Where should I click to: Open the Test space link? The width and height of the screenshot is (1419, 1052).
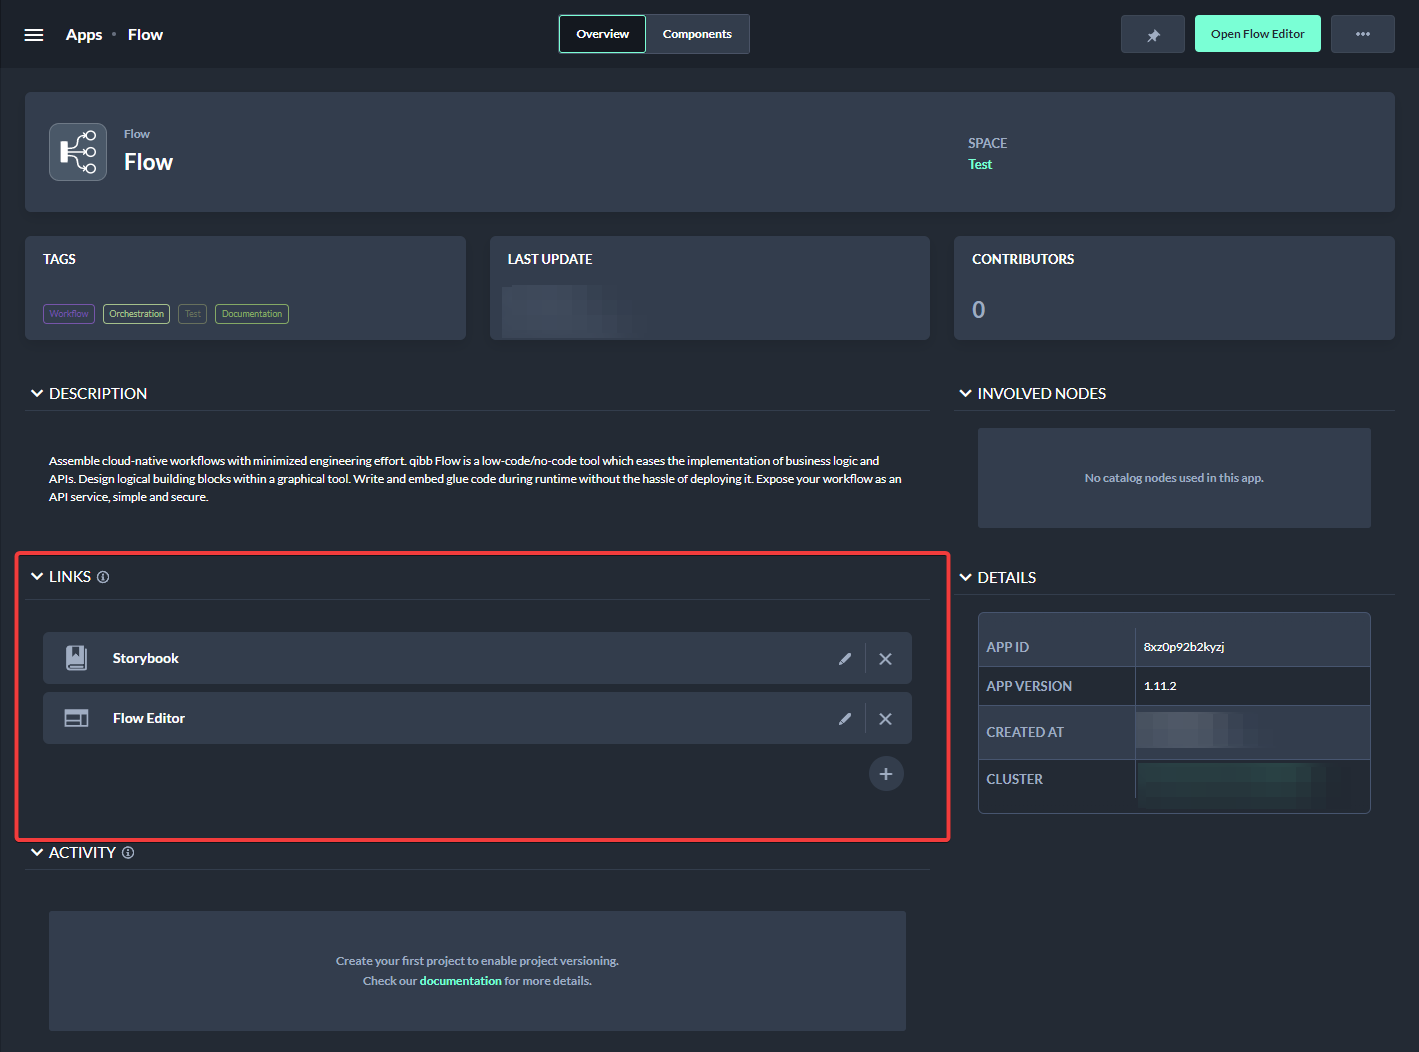click(x=980, y=165)
